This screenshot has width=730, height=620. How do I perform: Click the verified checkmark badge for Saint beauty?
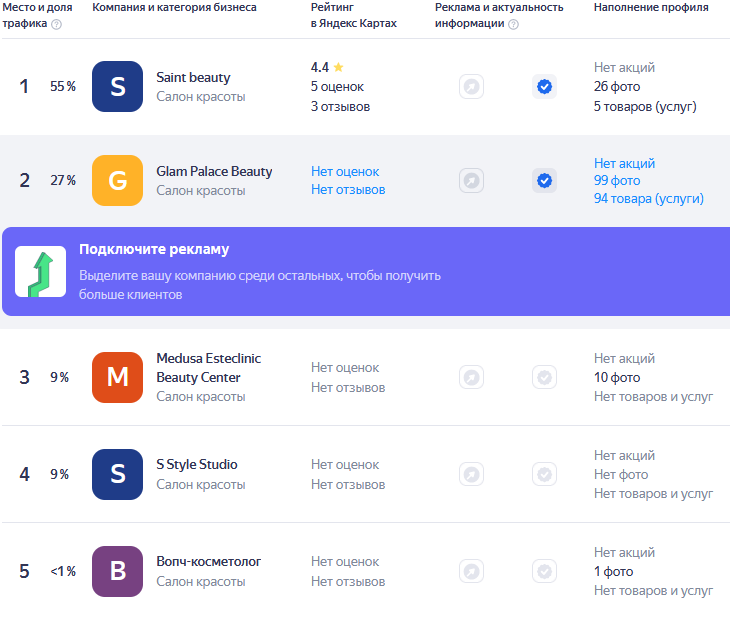544,87
